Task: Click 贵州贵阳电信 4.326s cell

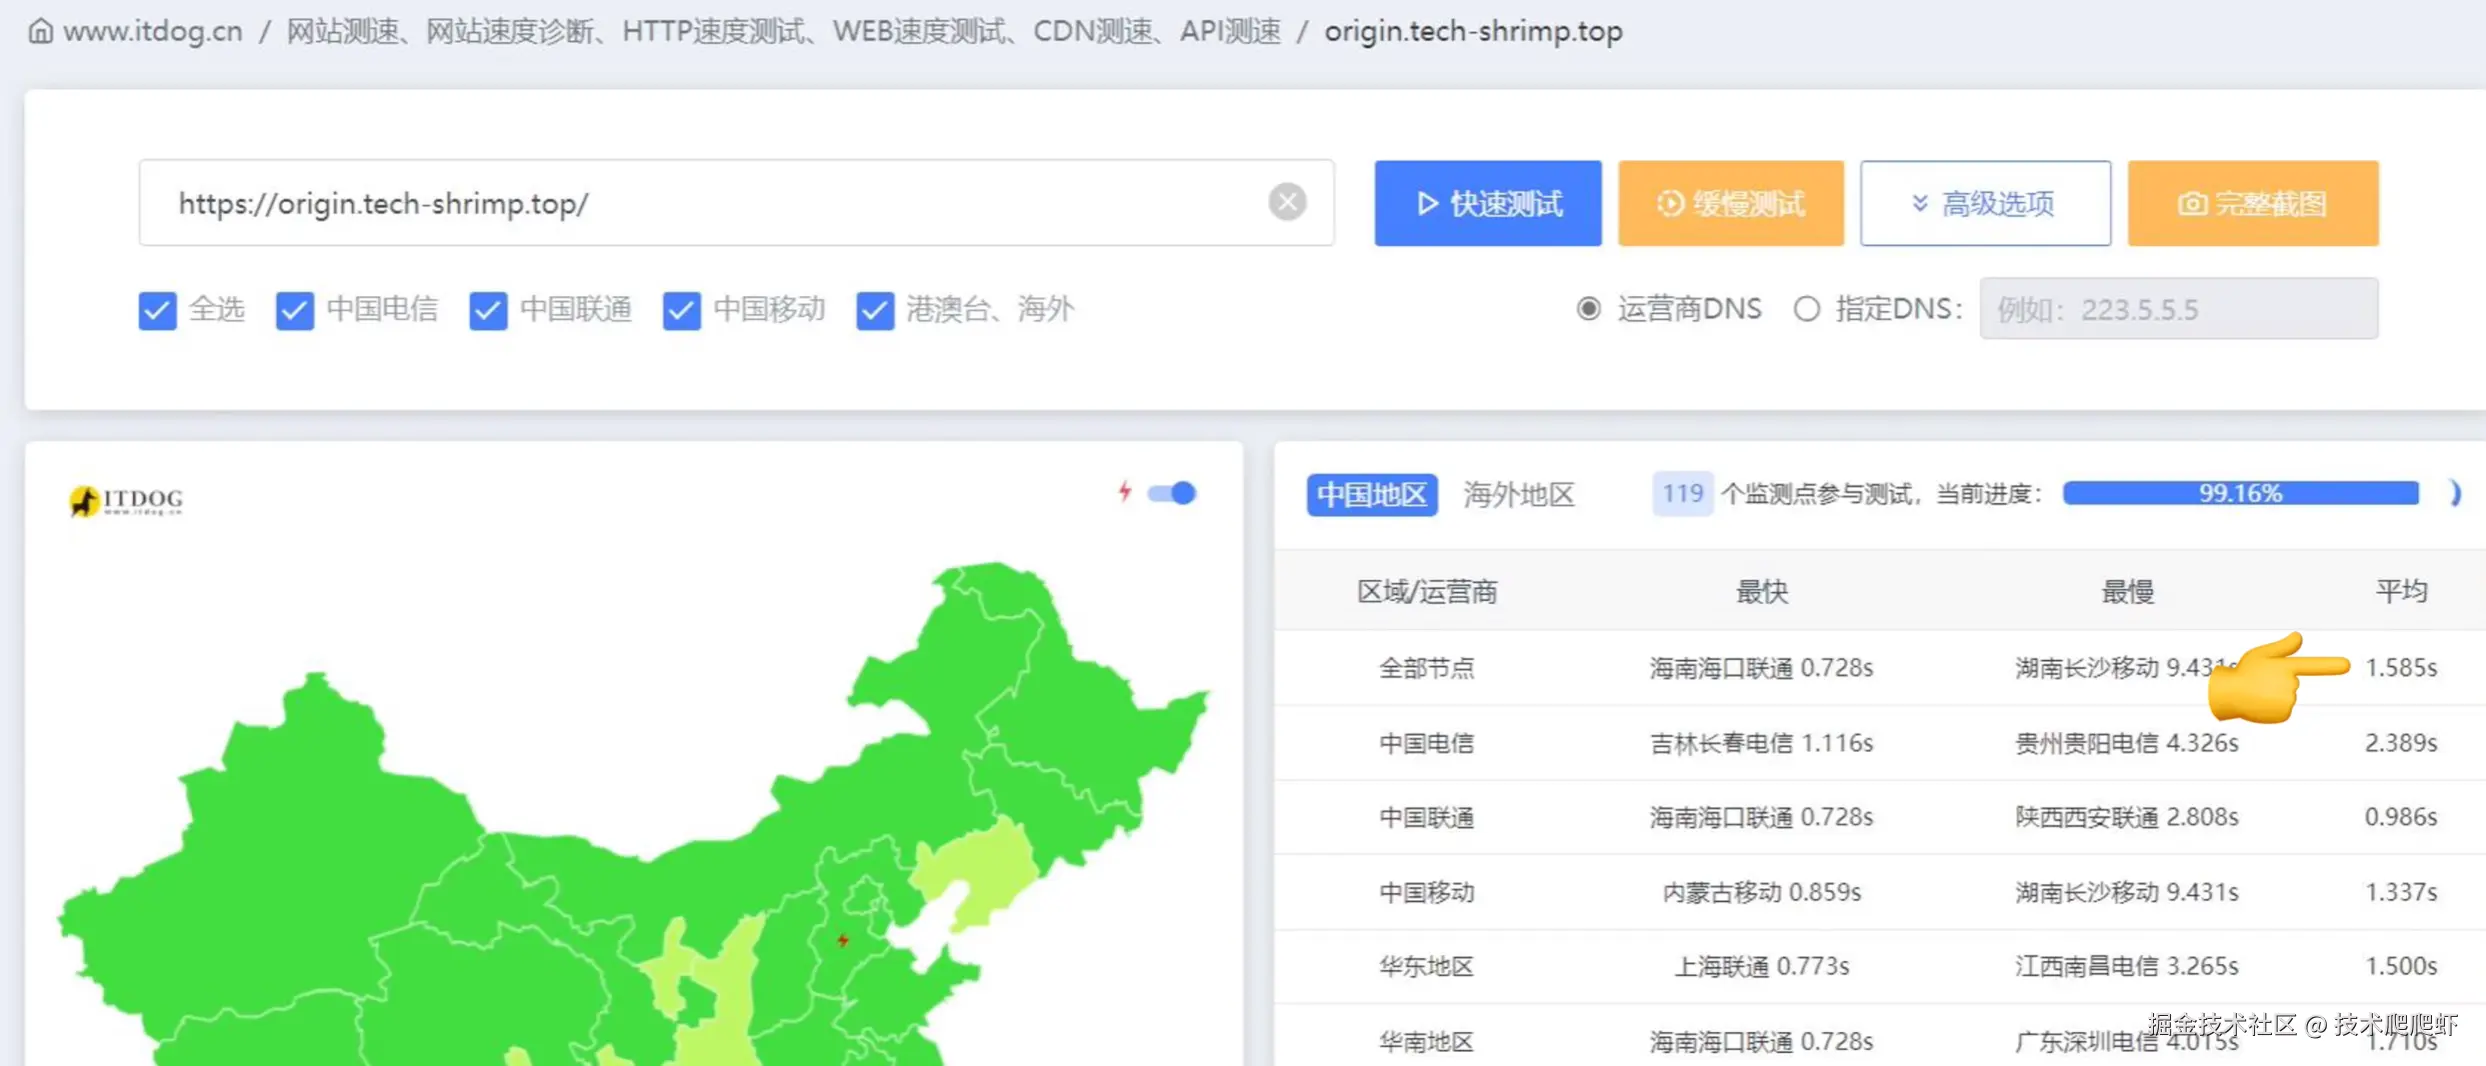Action: [2127, 743]
